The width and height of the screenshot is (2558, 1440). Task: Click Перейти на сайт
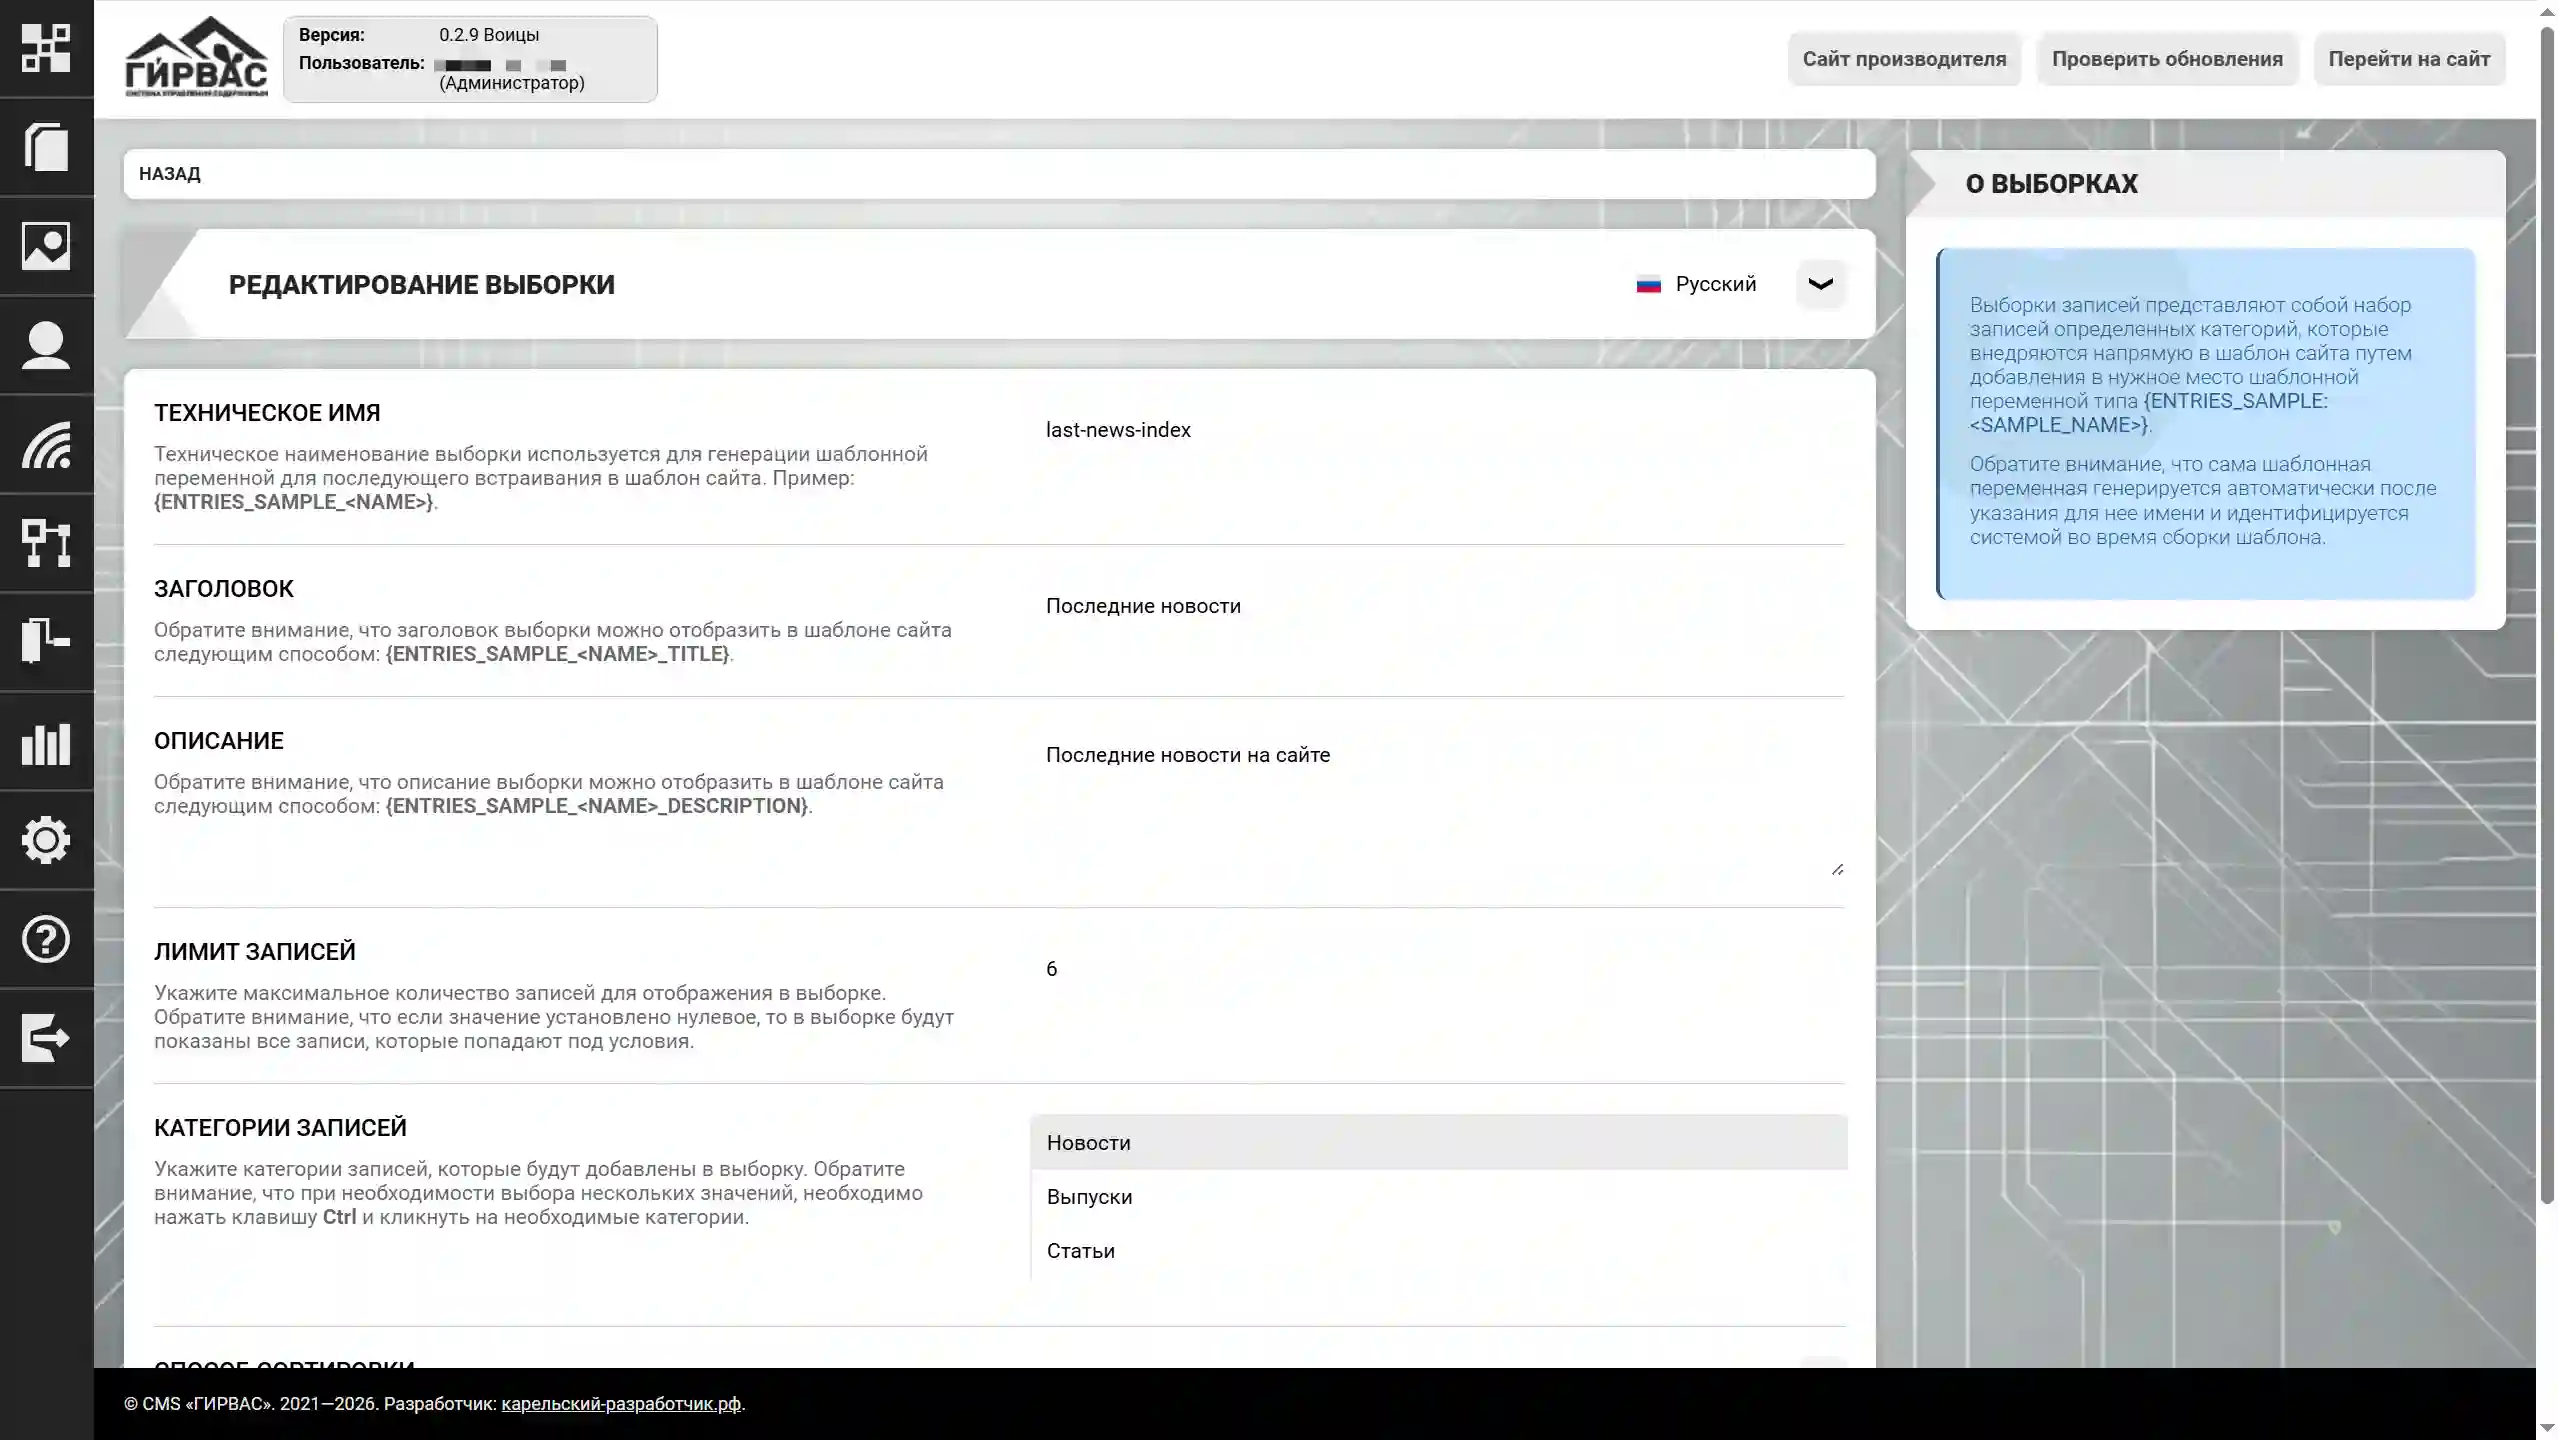(x=2410, y=59)
